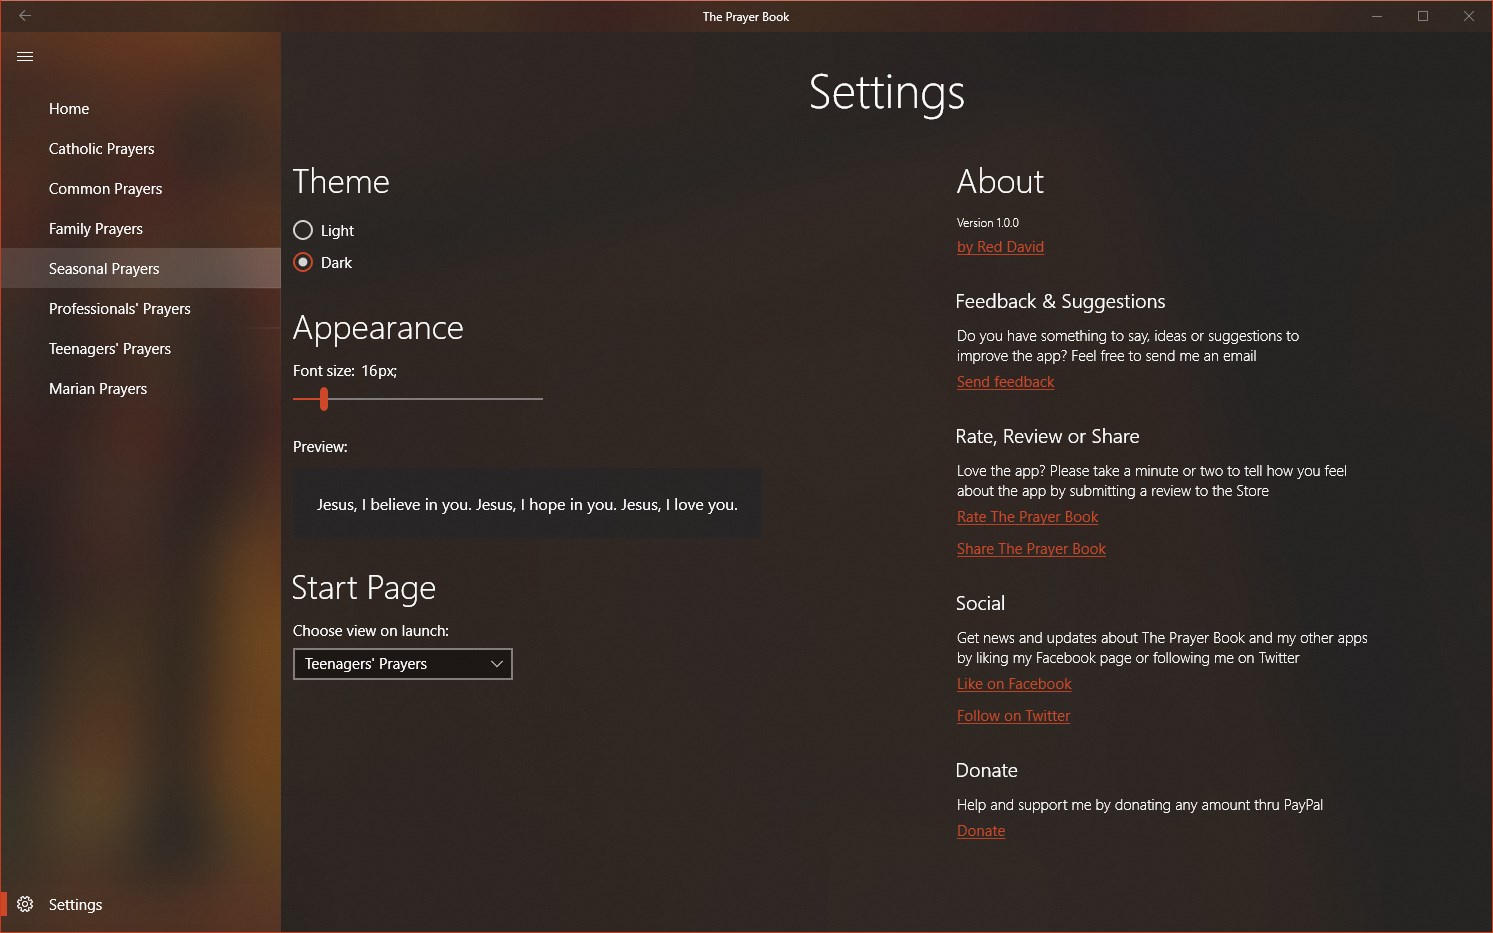Open Settings from sidebar label
The width and height of the screenshot is (1493, 933).
click(76, 904)
